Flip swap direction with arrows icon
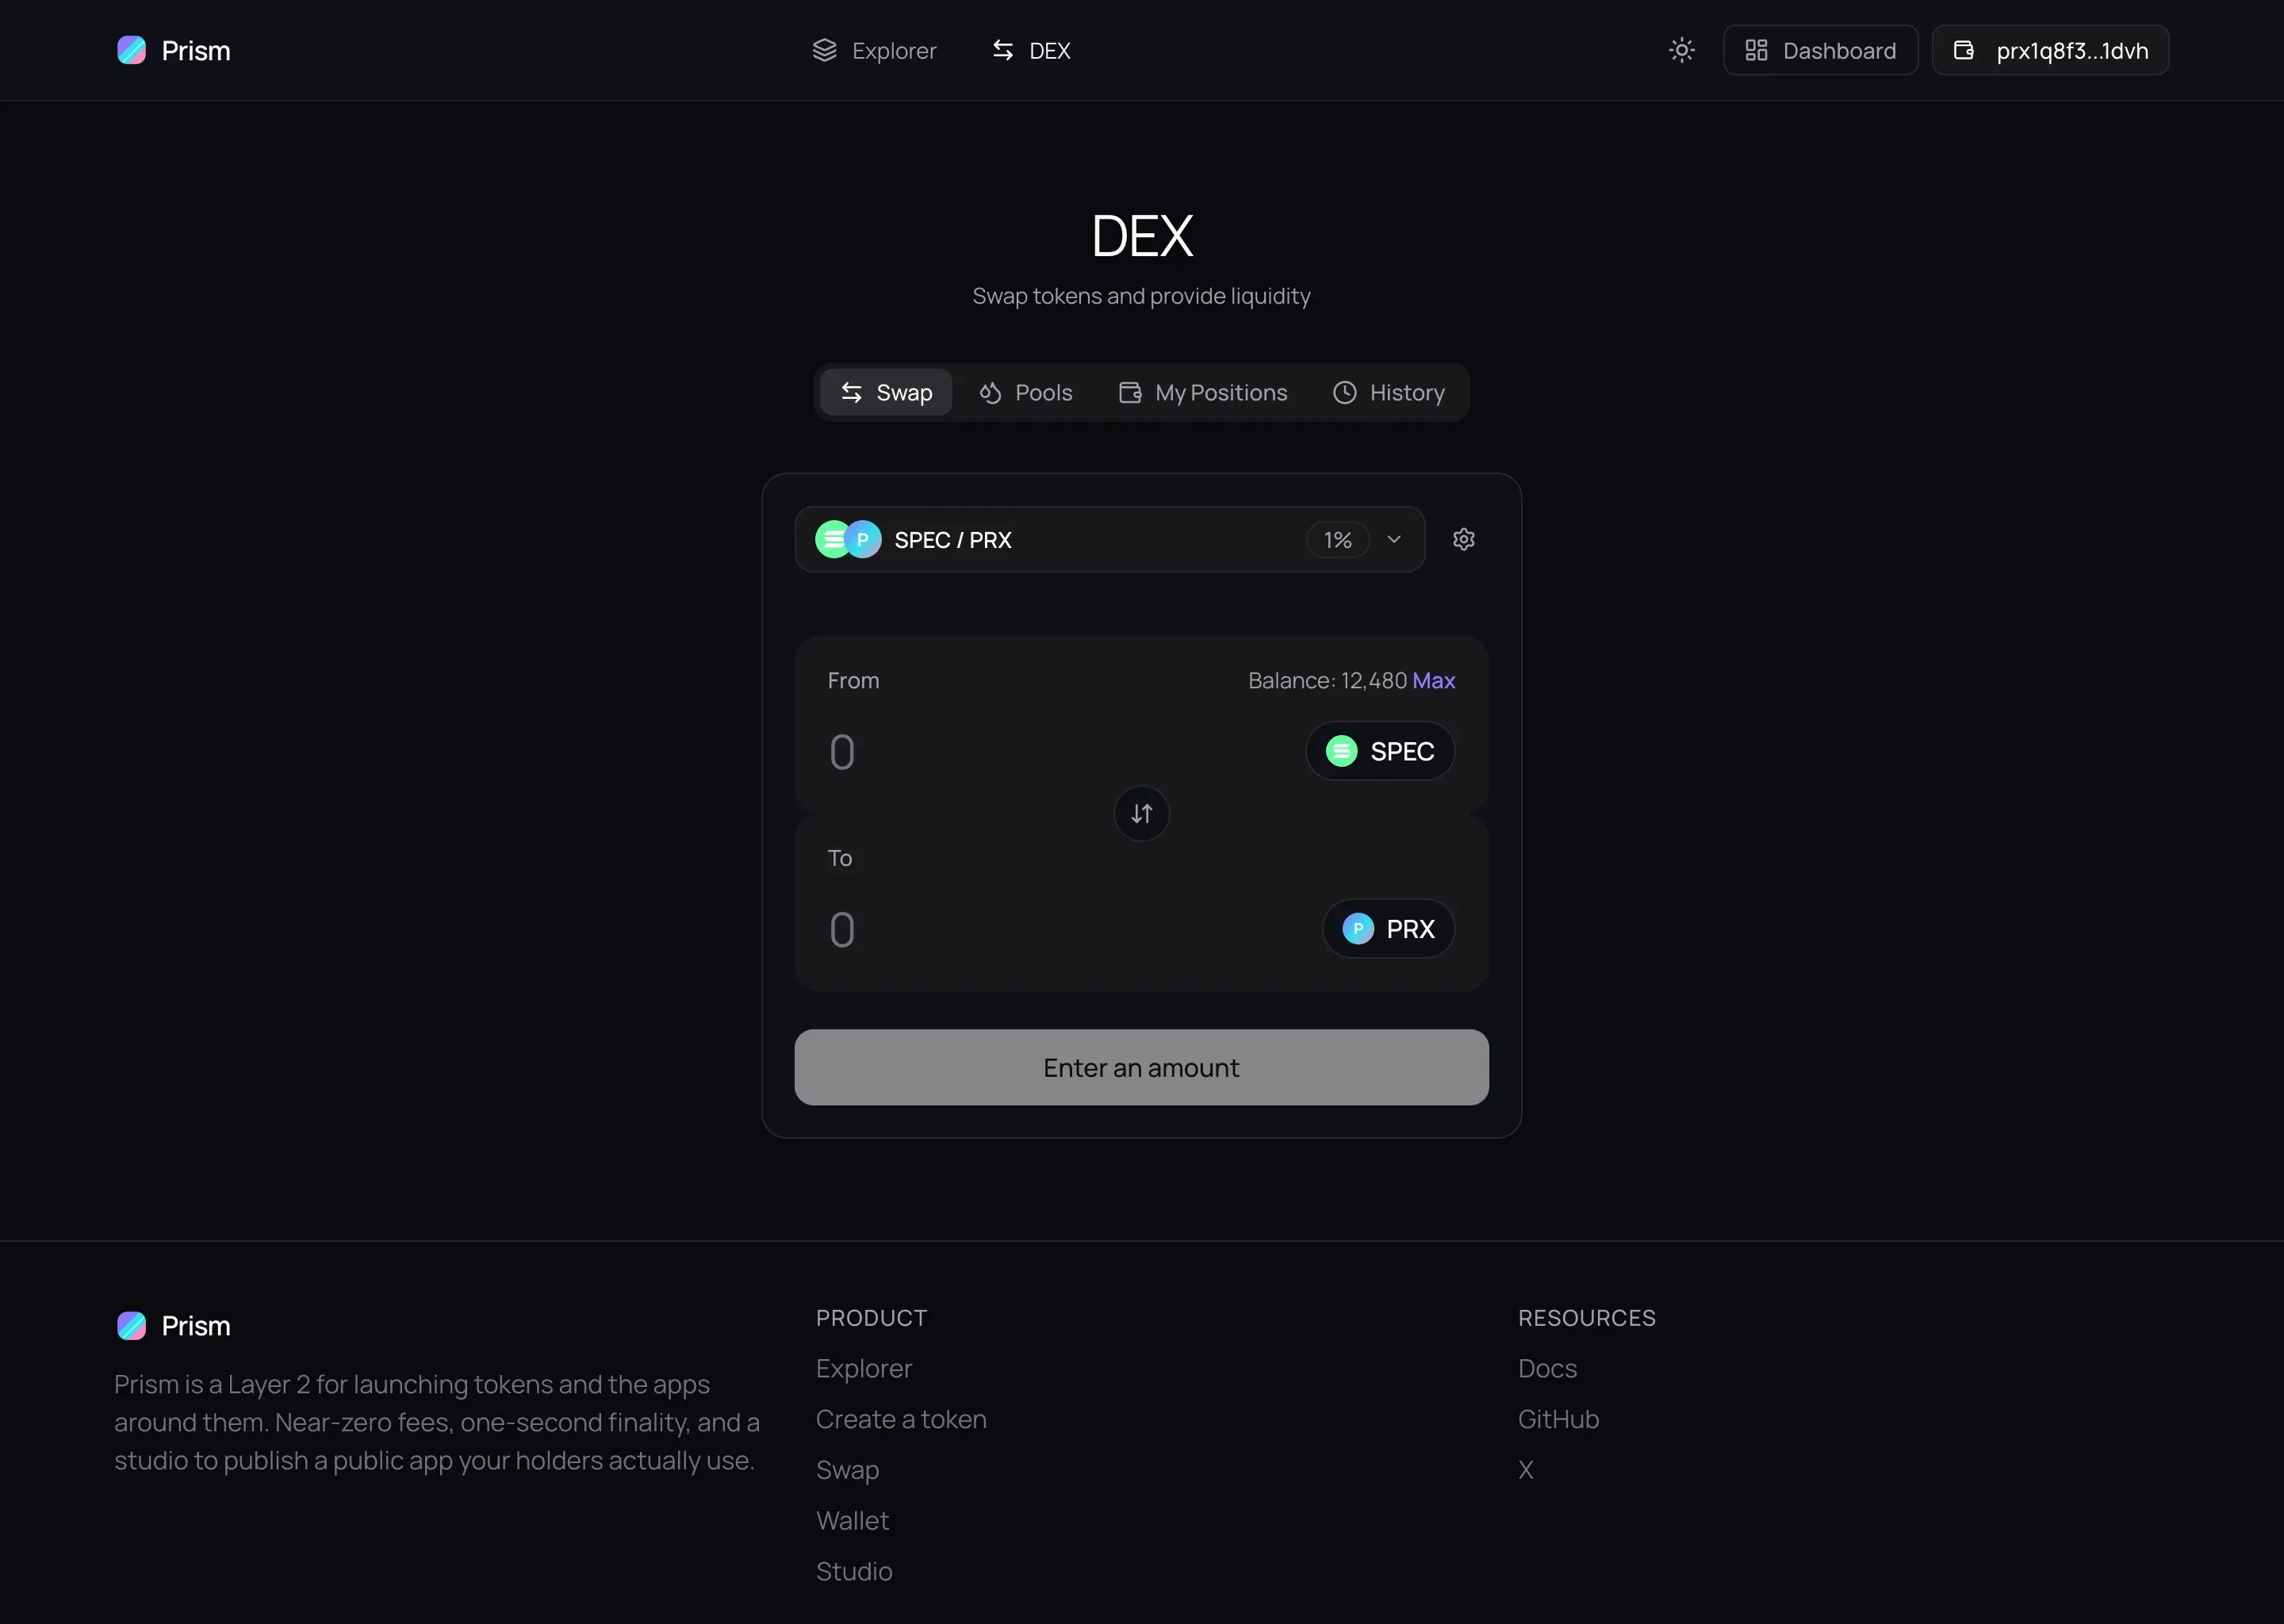The image size is (2284, 1624). click(1141, 813)
